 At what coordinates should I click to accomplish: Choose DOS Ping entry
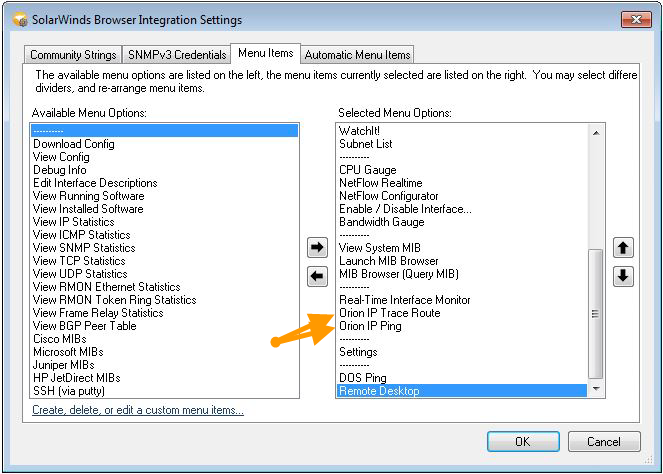pos(462,378)
